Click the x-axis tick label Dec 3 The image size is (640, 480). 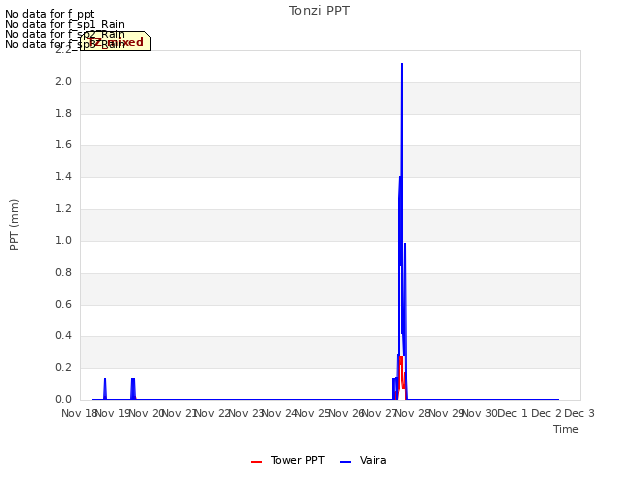click(x=579, y=413)
